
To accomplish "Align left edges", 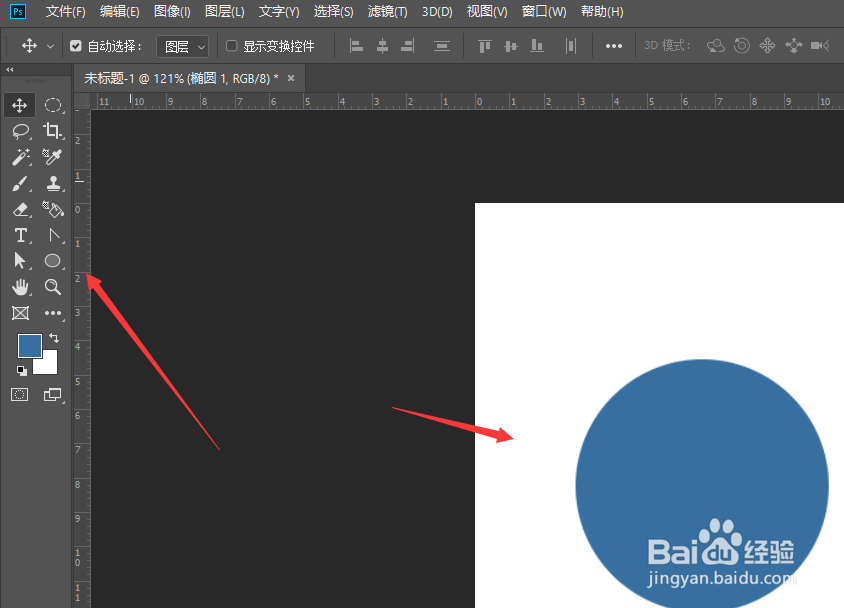I will point(356,46).
